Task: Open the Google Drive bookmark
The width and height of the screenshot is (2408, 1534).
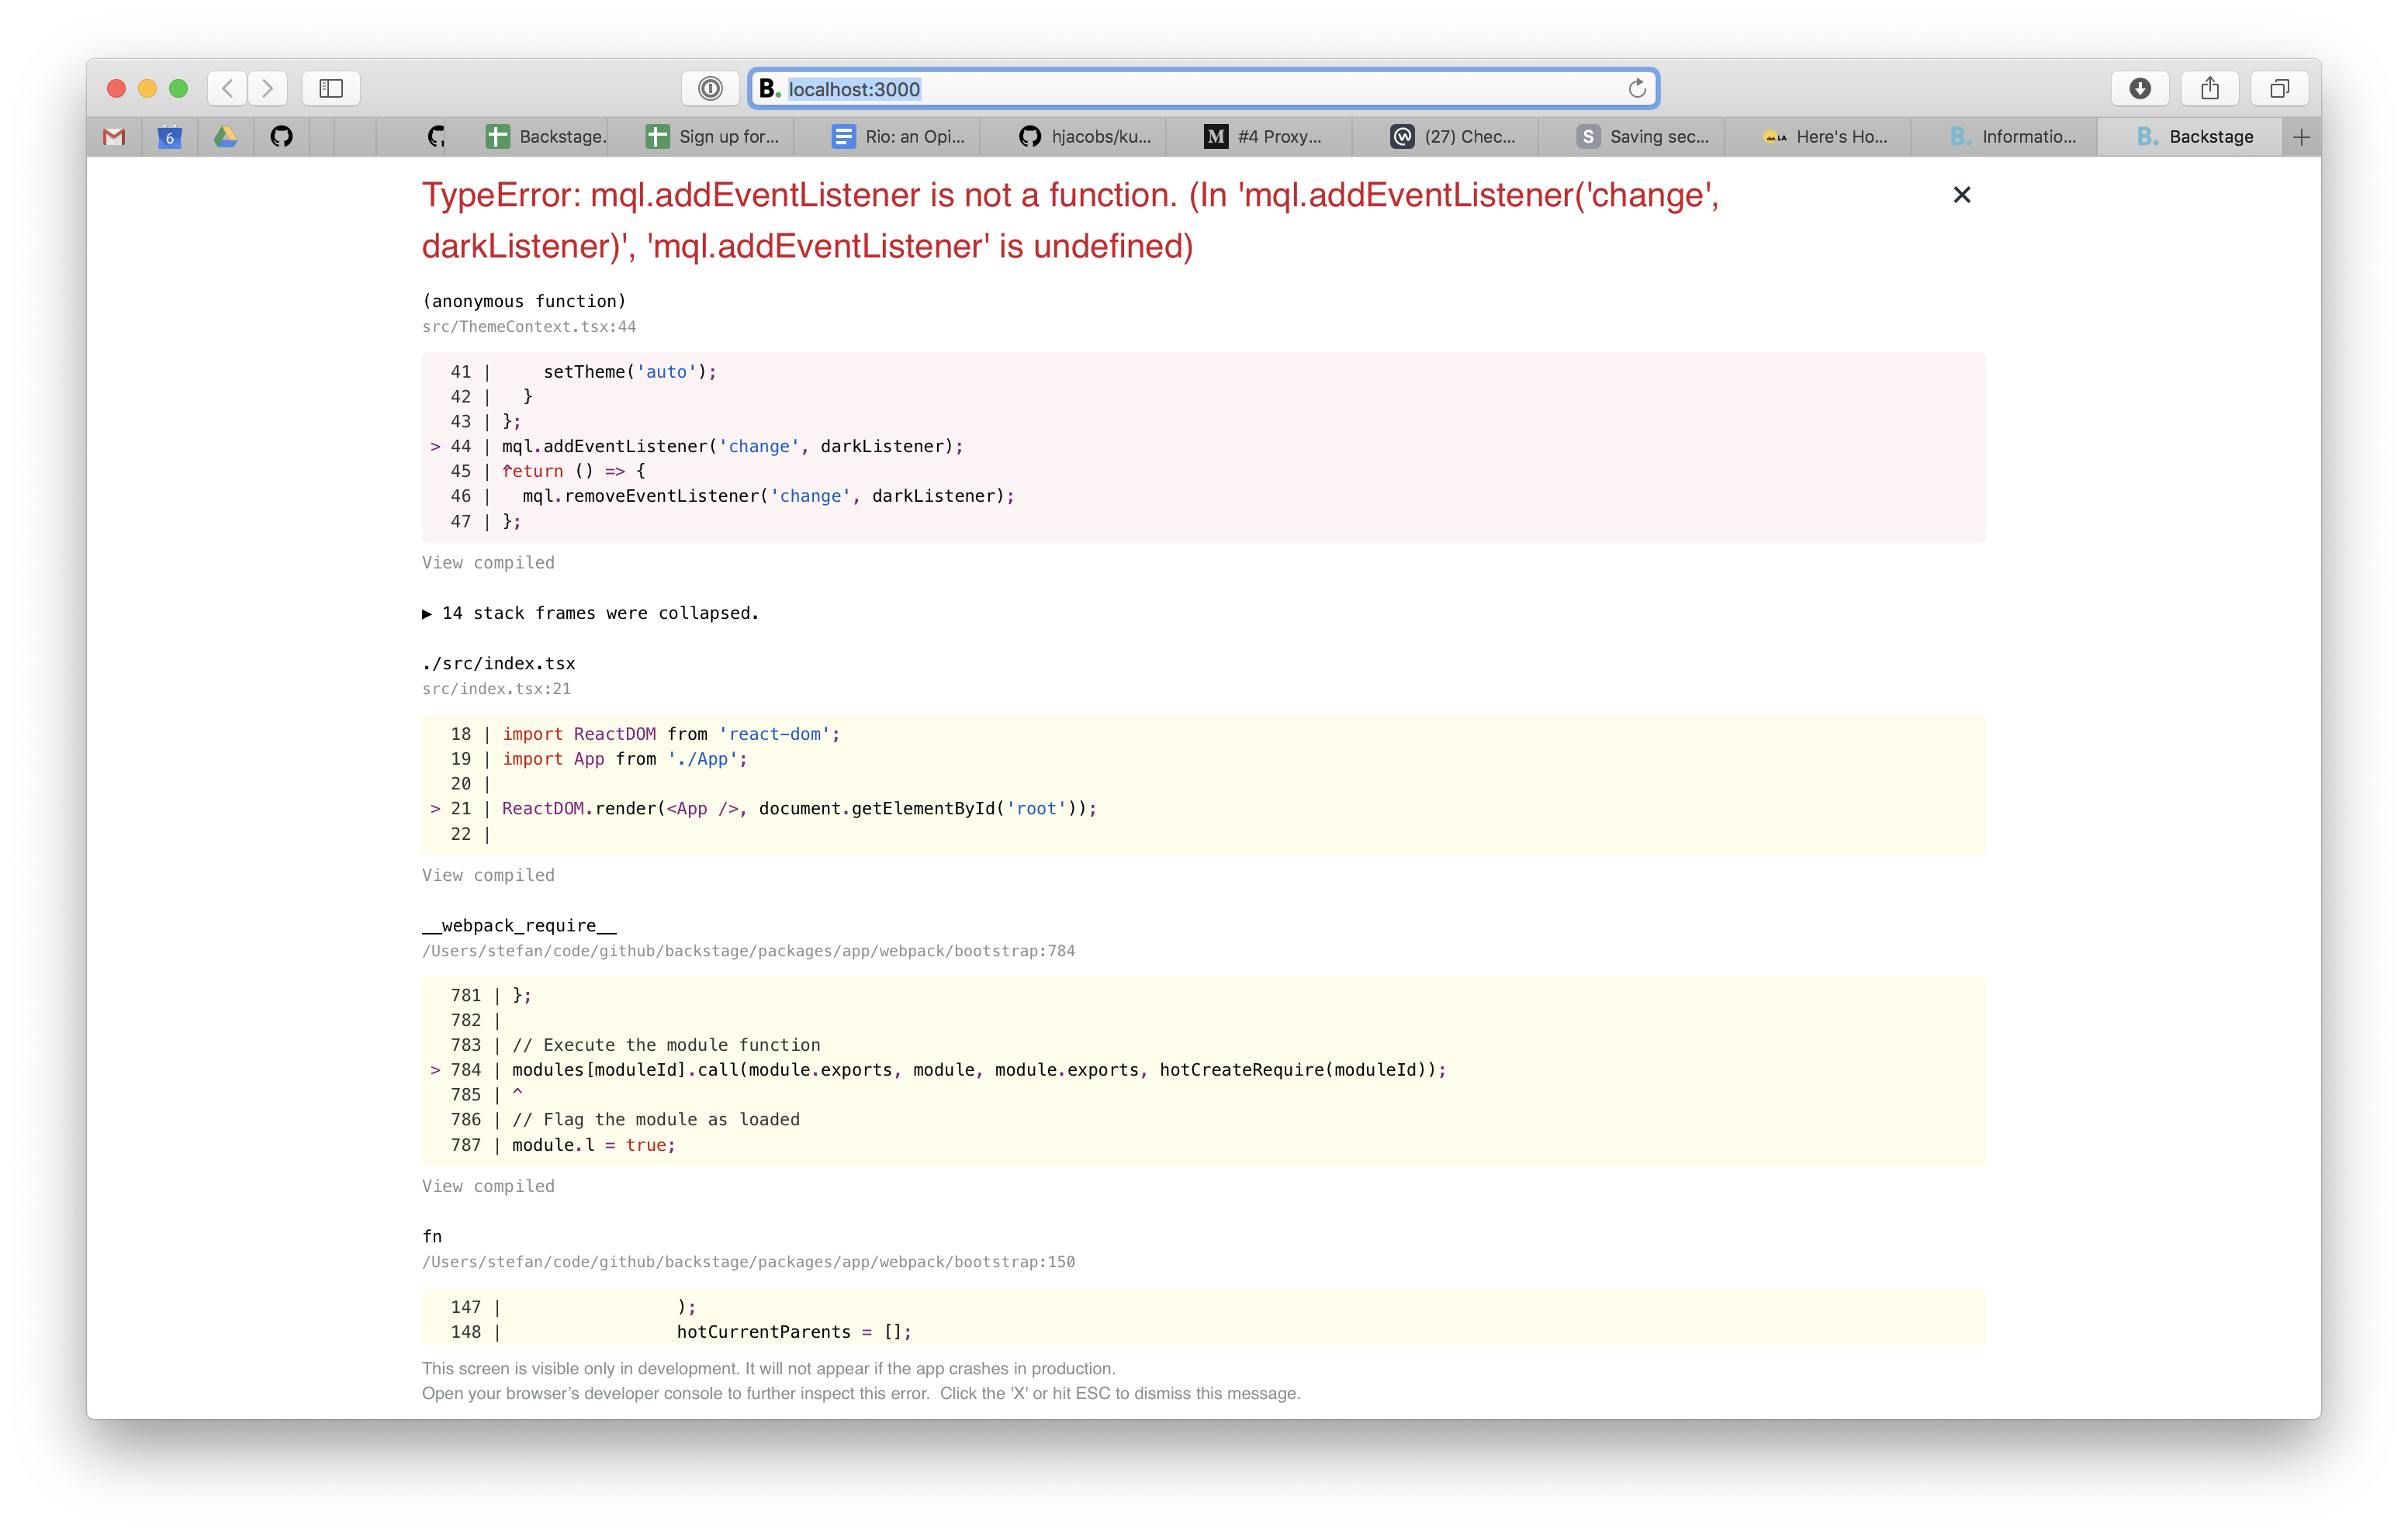Action: (x=225, y=137)
